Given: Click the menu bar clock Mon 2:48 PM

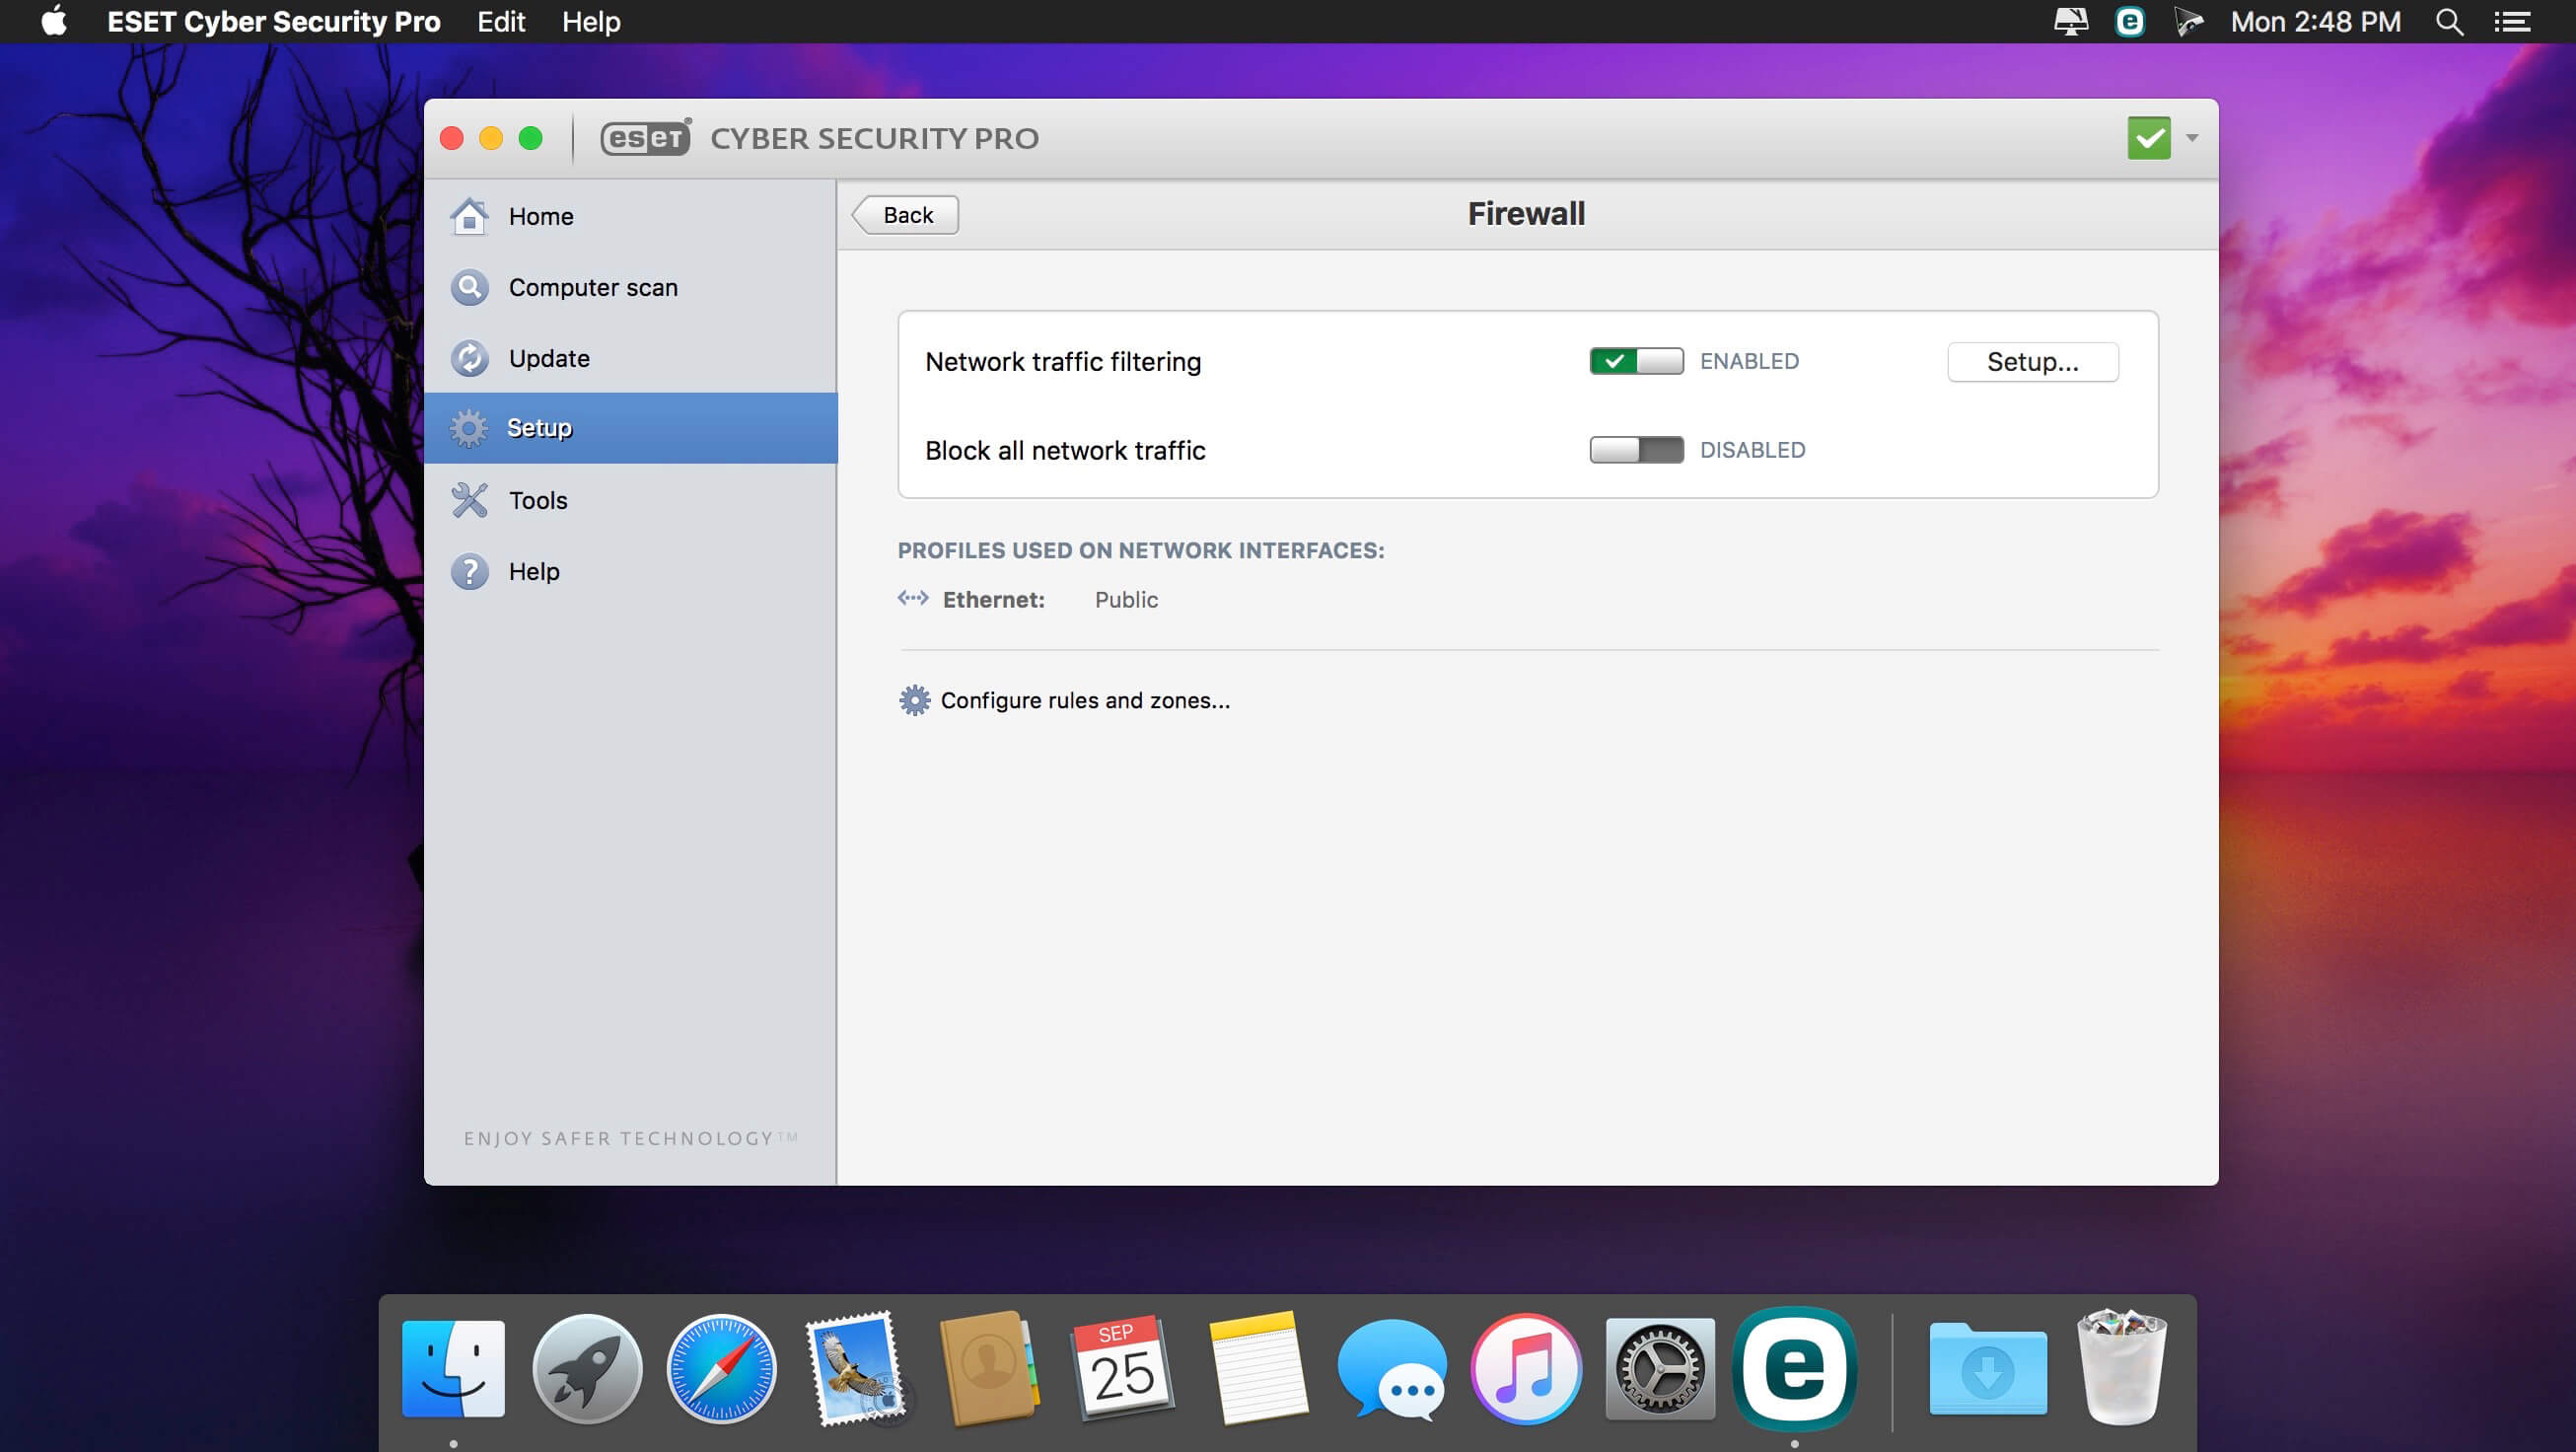Looking at the screenshot, I should [2315, 21].
